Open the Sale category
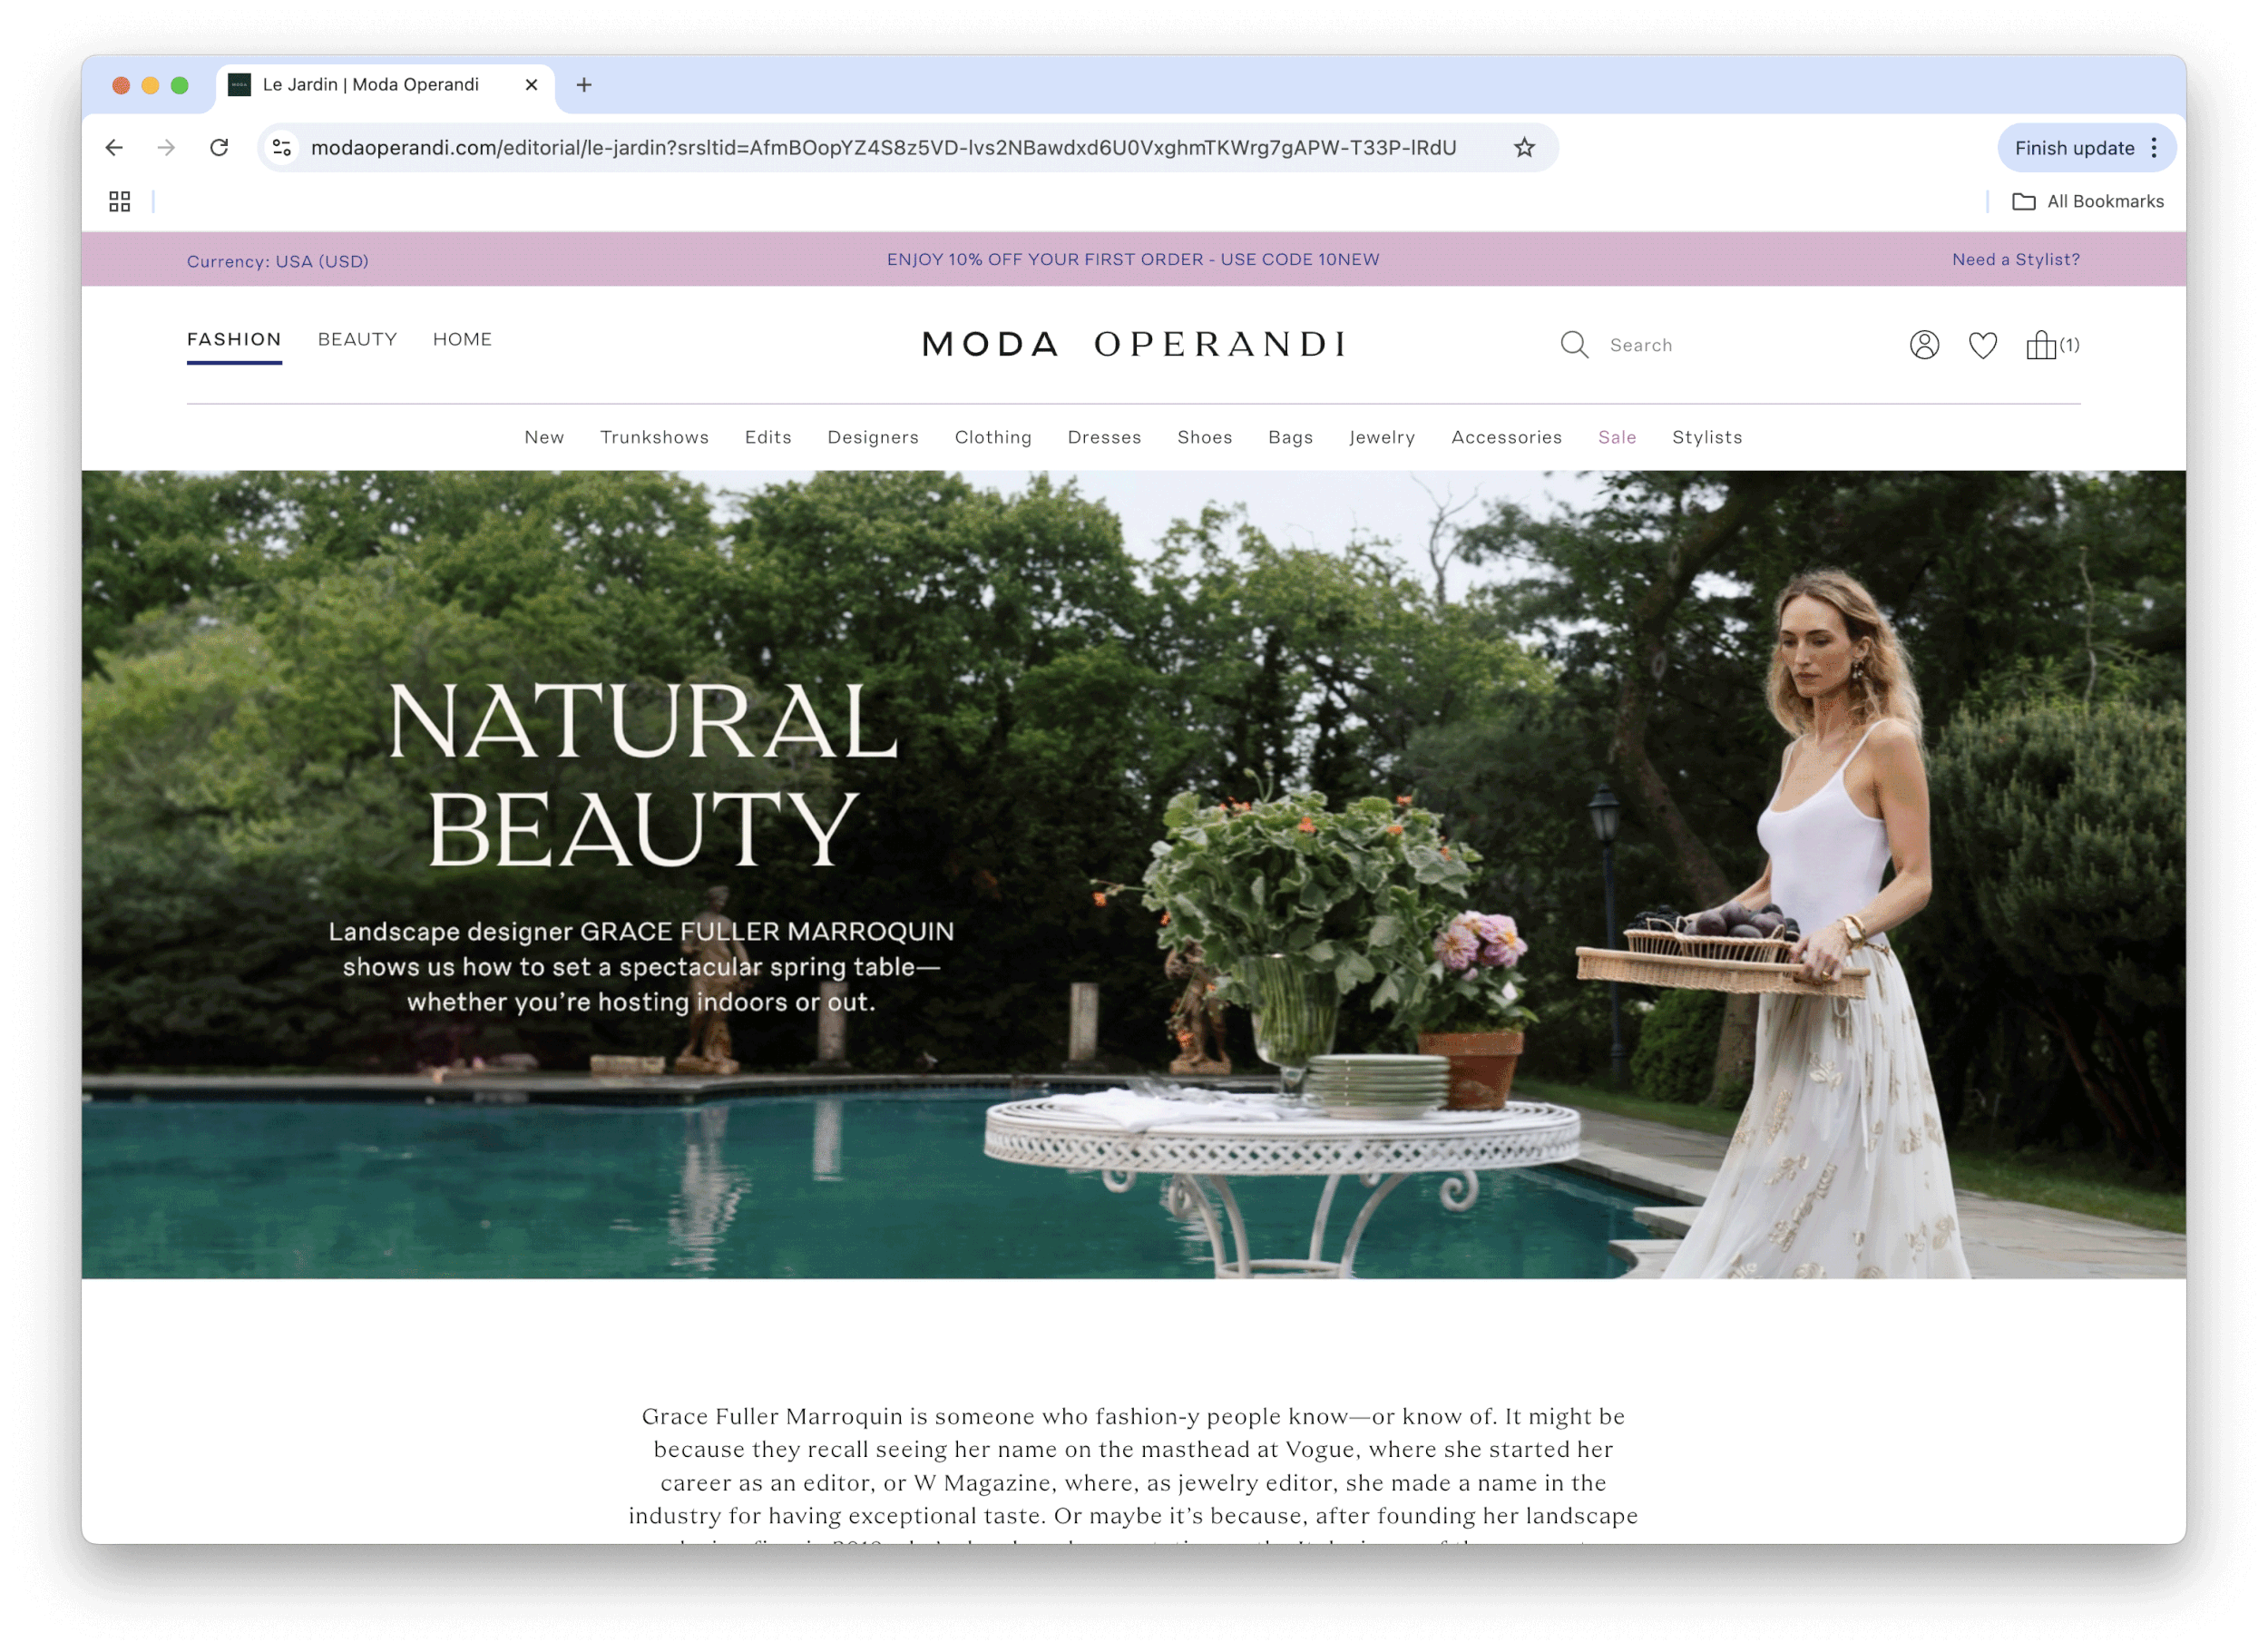Viewport: 2268px width, 1652px height. (1616, 437)
